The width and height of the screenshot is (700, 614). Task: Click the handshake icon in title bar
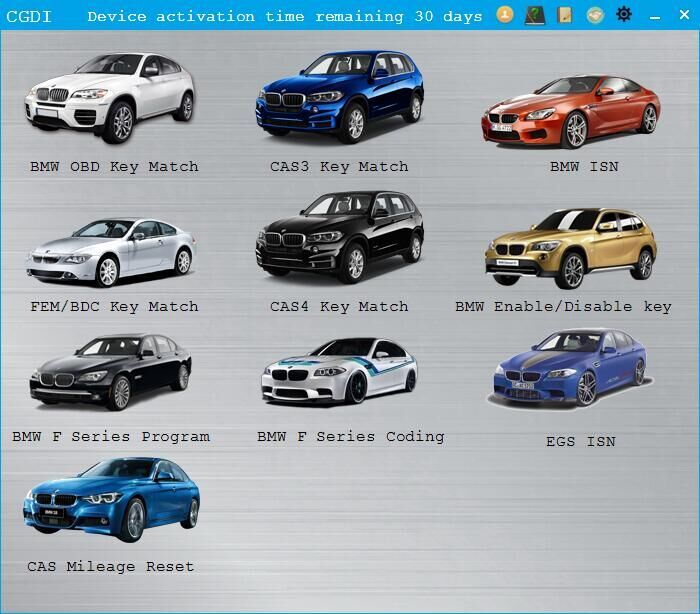click(x=595, y=16)
